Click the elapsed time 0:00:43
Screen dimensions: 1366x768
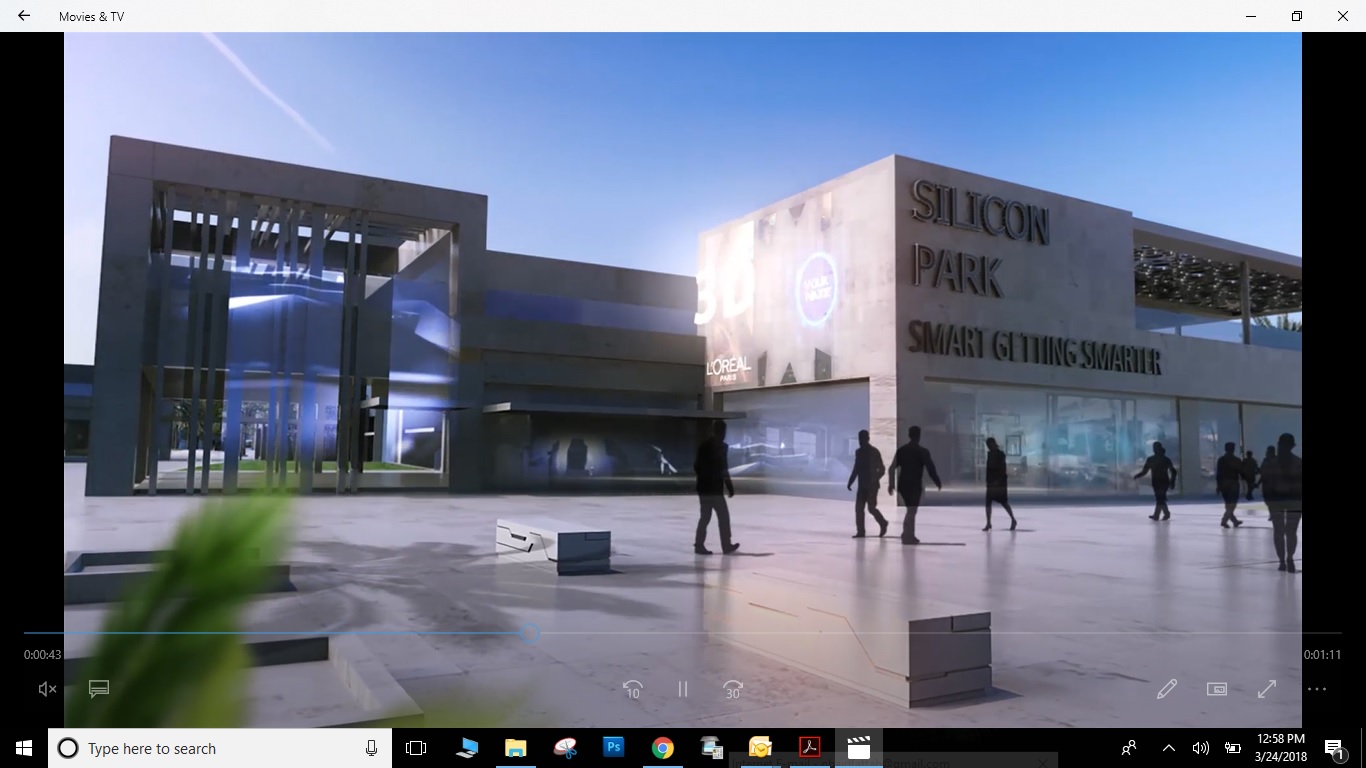coord(43,655)
